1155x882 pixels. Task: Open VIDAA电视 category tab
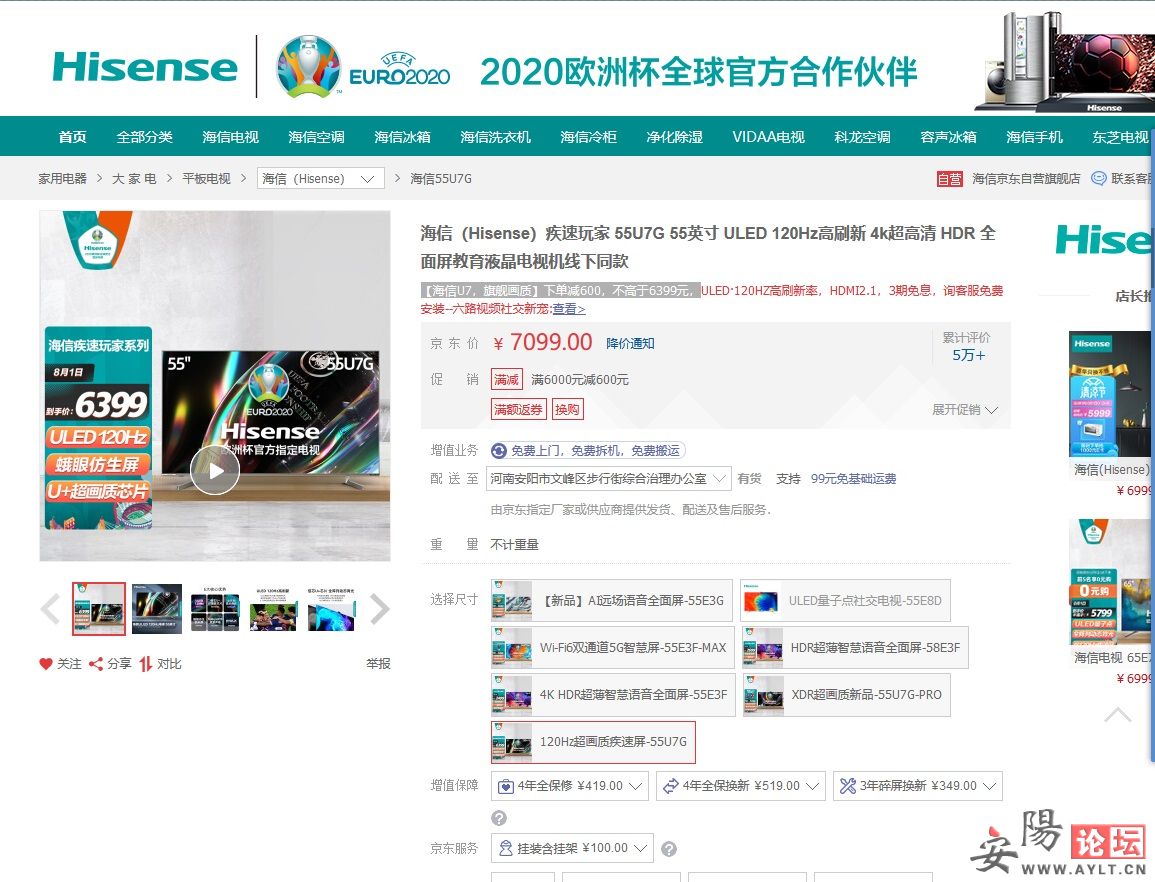768,136
